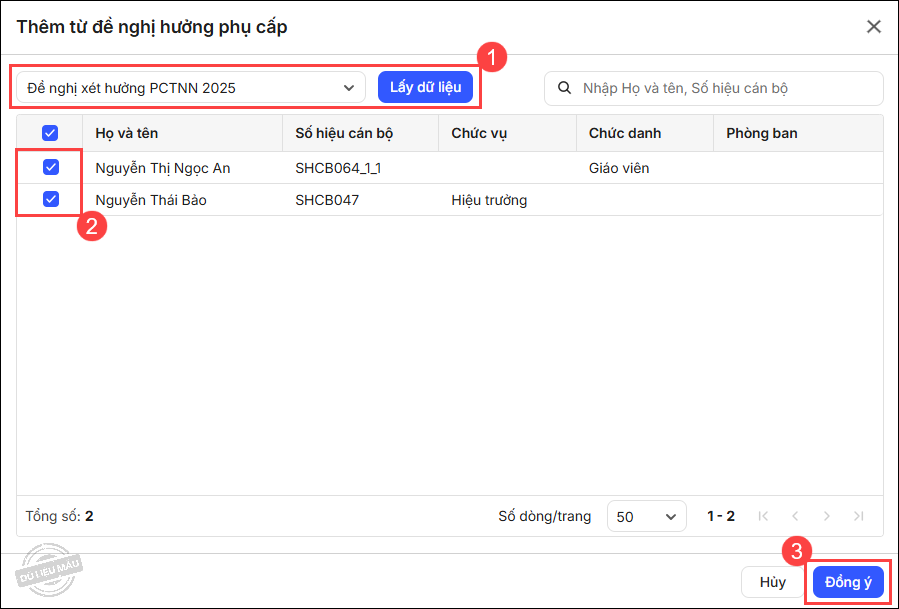Toggle the select-all header checkbox
Image resolution: width=899 pixels, height=609 pixels.
pyautogui.click(x=50, y=133)
